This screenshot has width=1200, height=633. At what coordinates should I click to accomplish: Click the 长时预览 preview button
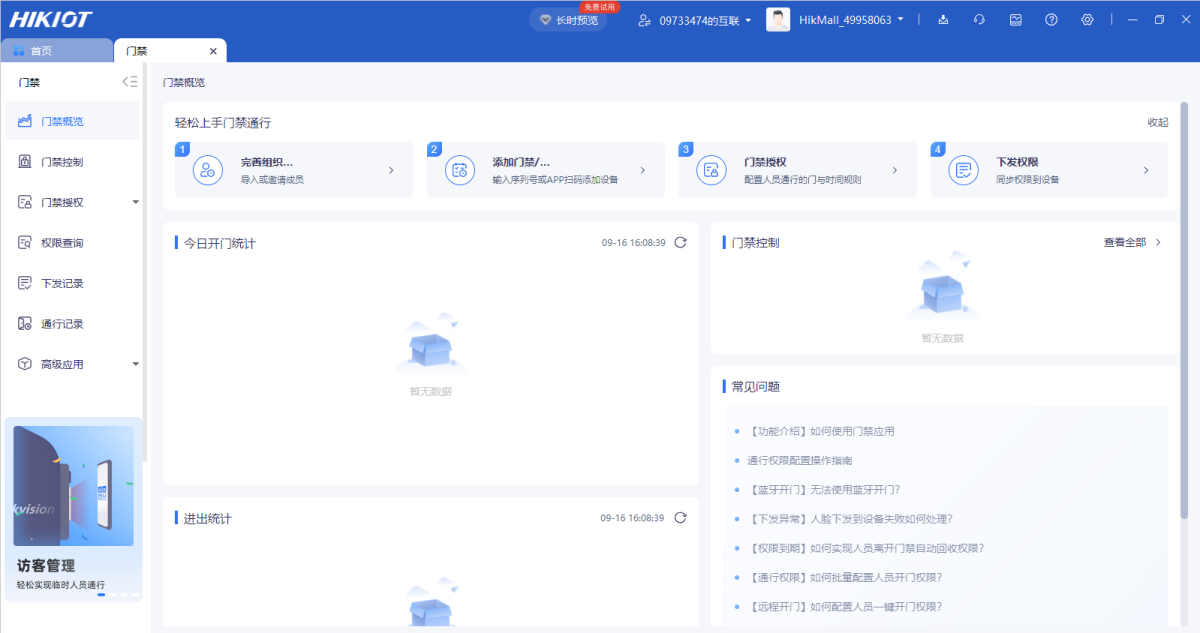[568, 18]
